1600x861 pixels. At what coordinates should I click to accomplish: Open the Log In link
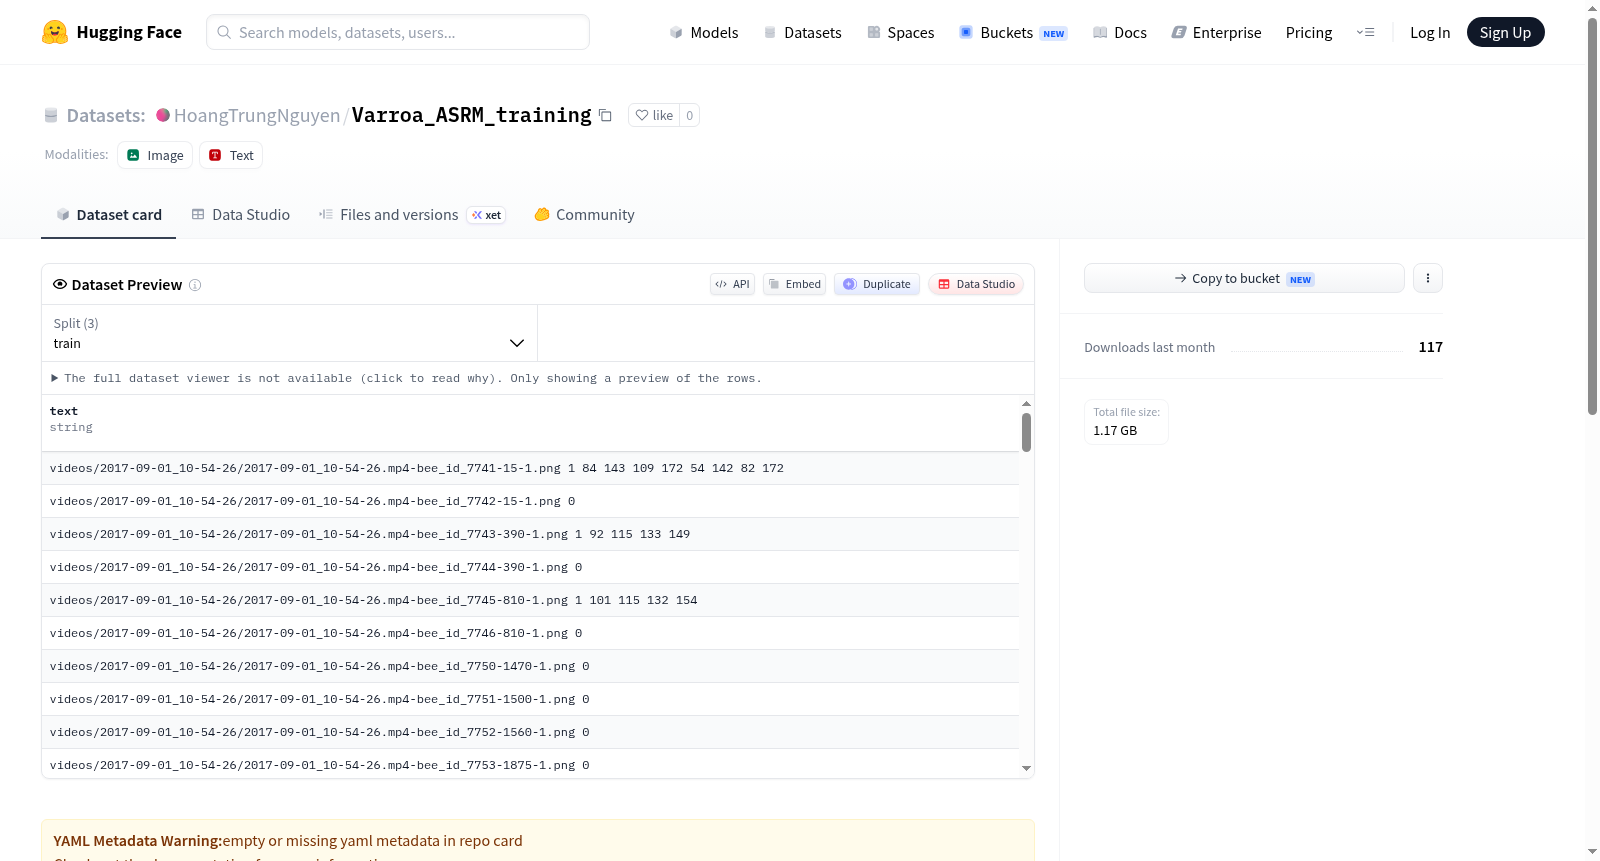(1430, 32)
